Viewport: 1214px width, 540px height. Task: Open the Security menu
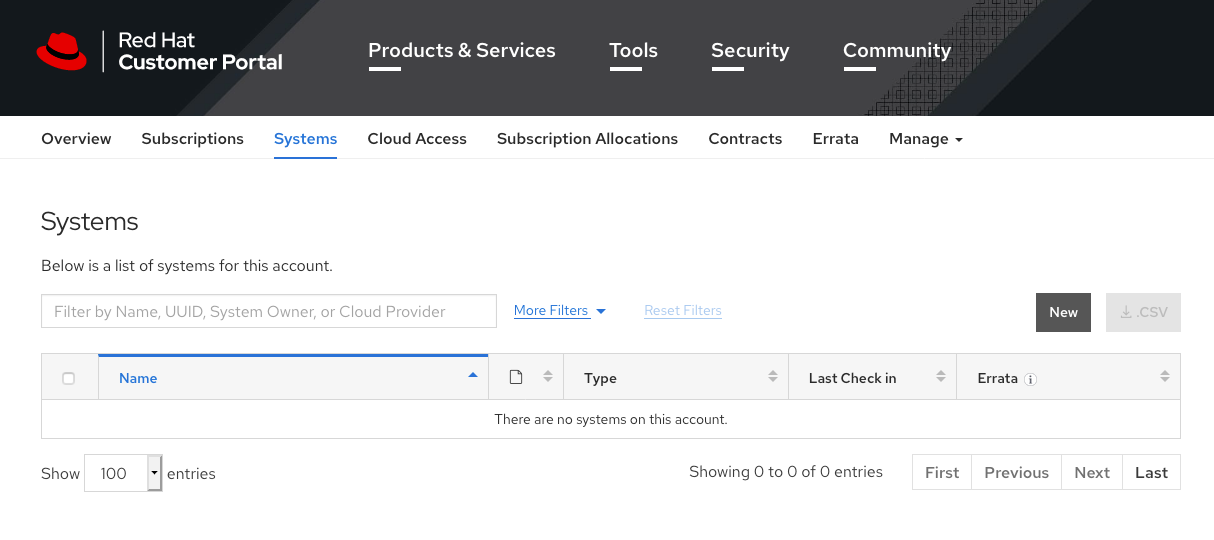tap(750, 50)
